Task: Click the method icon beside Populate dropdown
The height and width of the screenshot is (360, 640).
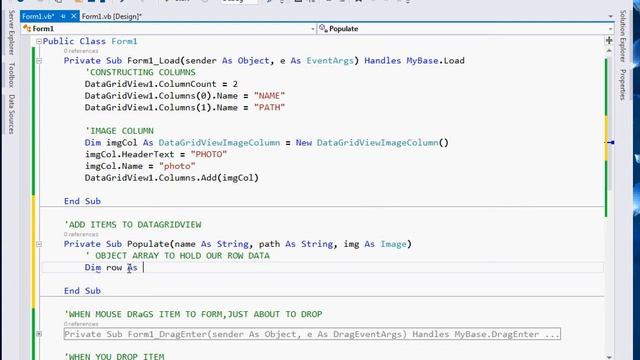Action: [323, 29]
